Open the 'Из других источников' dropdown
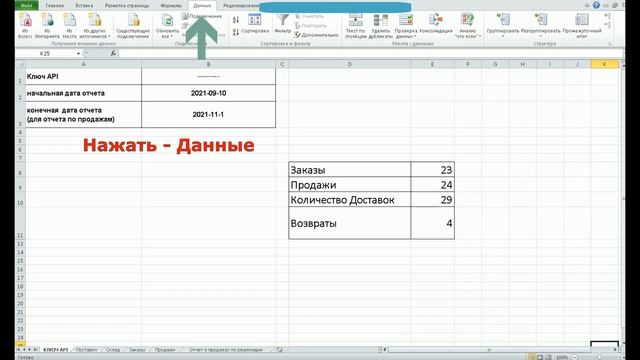This screenshot has width=640, height=360. [x=95, y=26]
